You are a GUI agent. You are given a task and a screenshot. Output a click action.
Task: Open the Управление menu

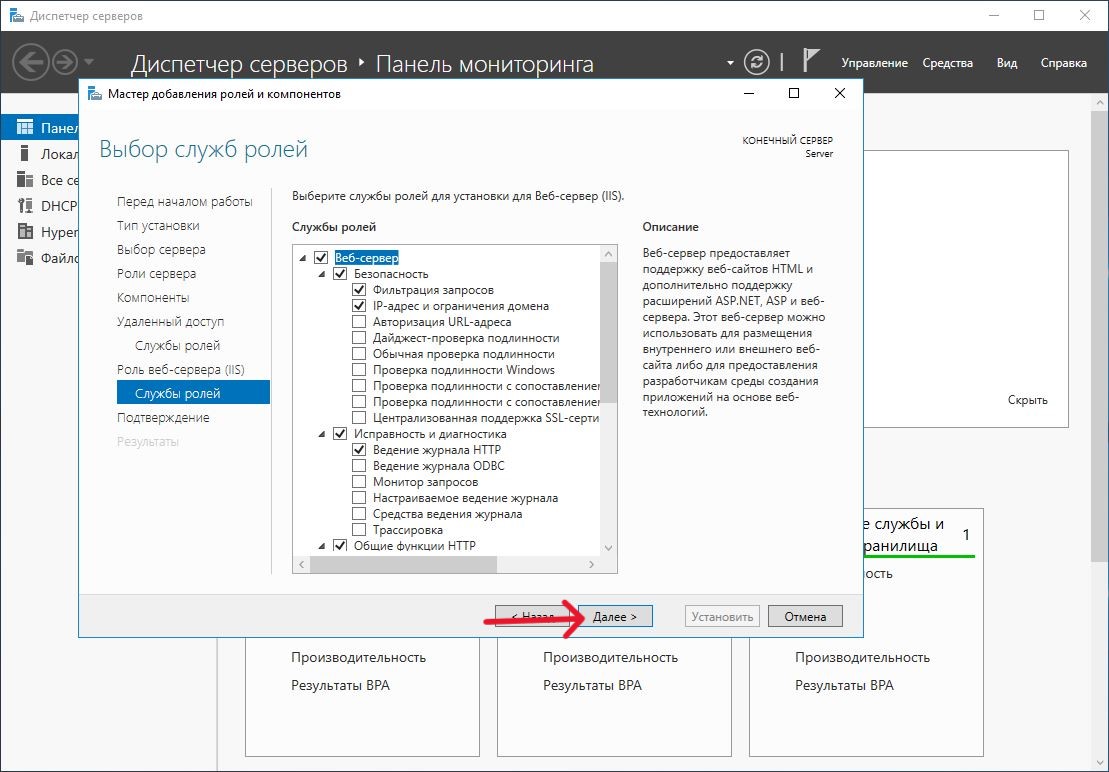874,63
